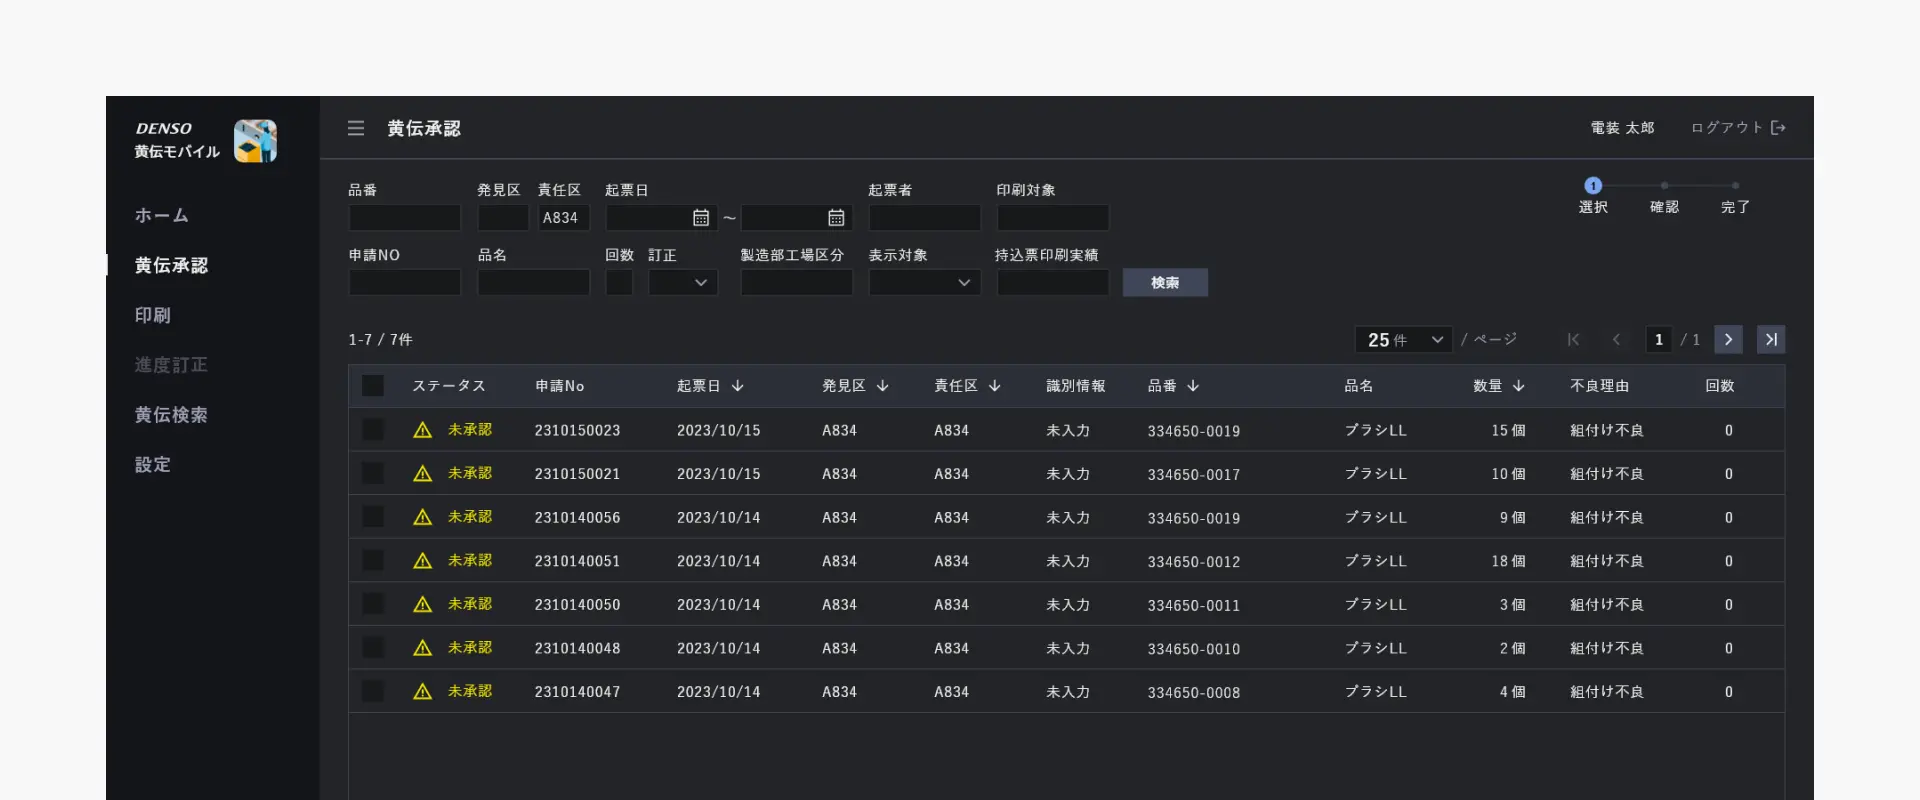Open the end date calendar picker for 起票日
This screenshot has width=1920, height=800.
point(836,218)
